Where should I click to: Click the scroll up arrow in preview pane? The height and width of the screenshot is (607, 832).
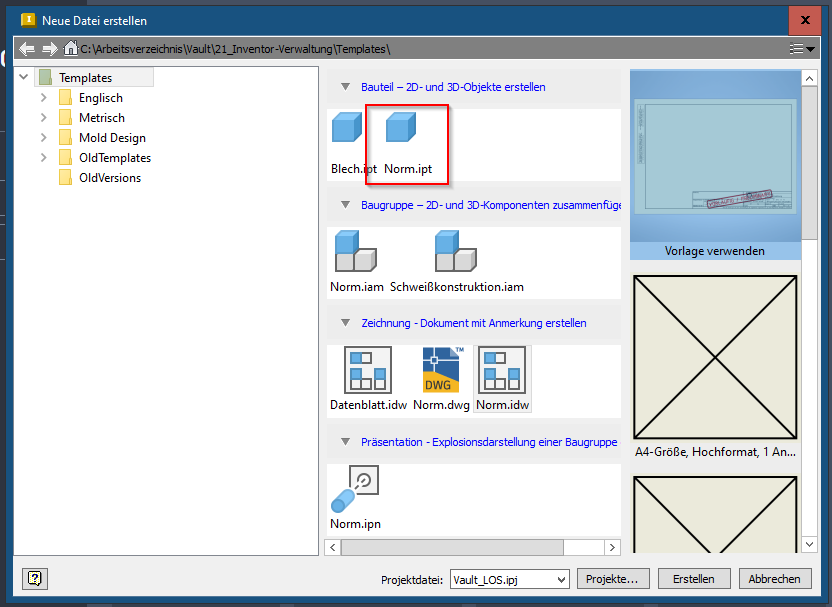pos(809,79)
